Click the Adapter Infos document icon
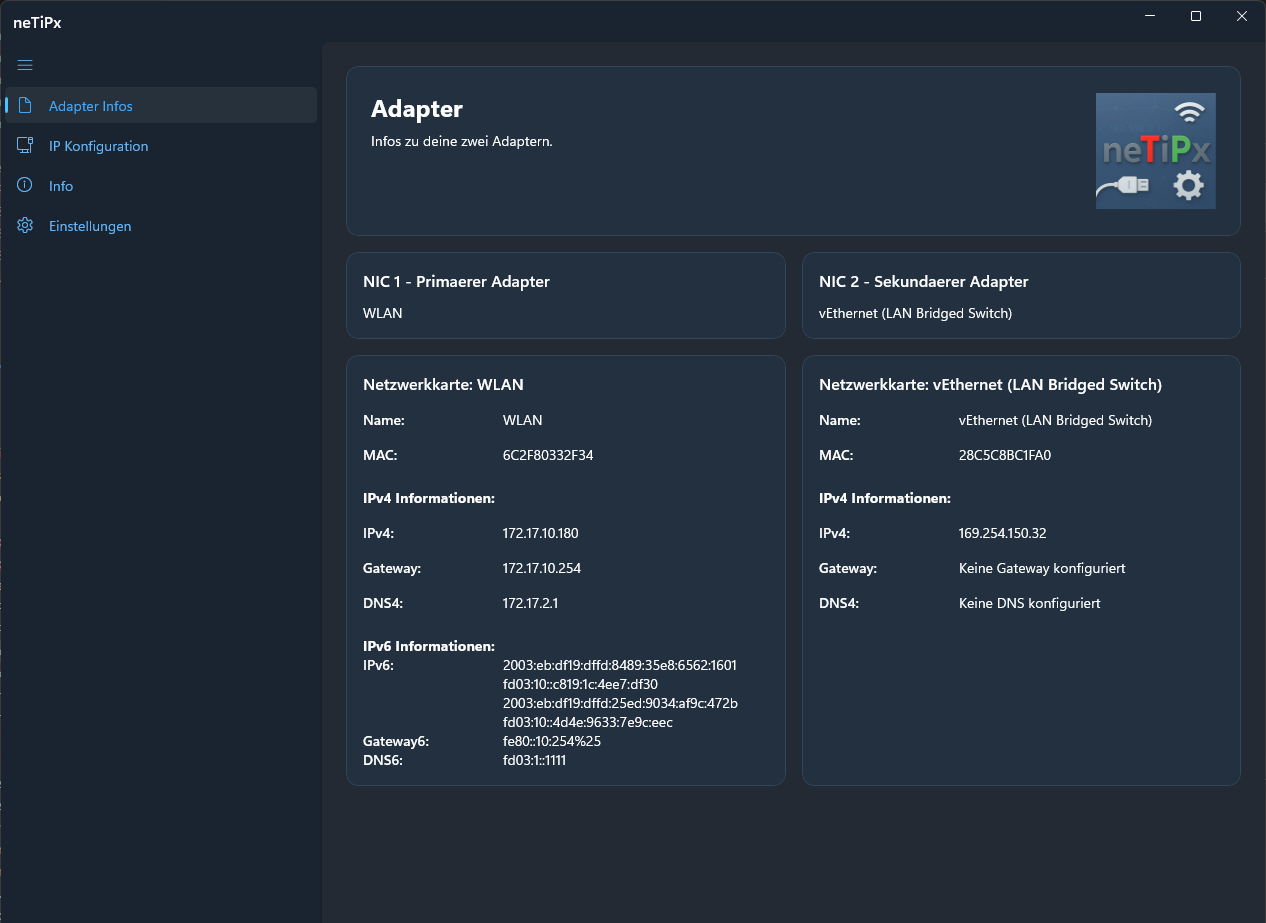1266x923 pixels. tap(26, 106)
